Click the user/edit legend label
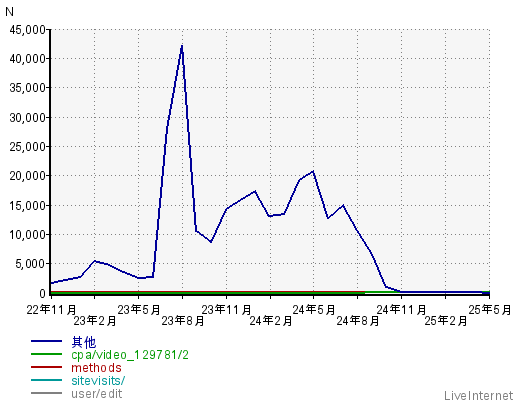 pos(97,394)
